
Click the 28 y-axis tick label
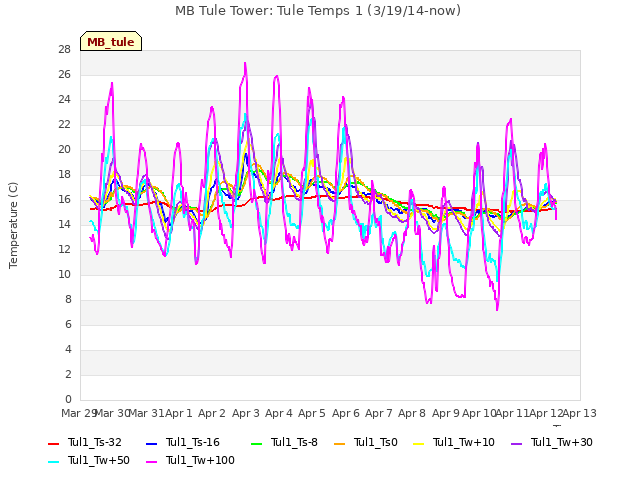pos(64,49)
